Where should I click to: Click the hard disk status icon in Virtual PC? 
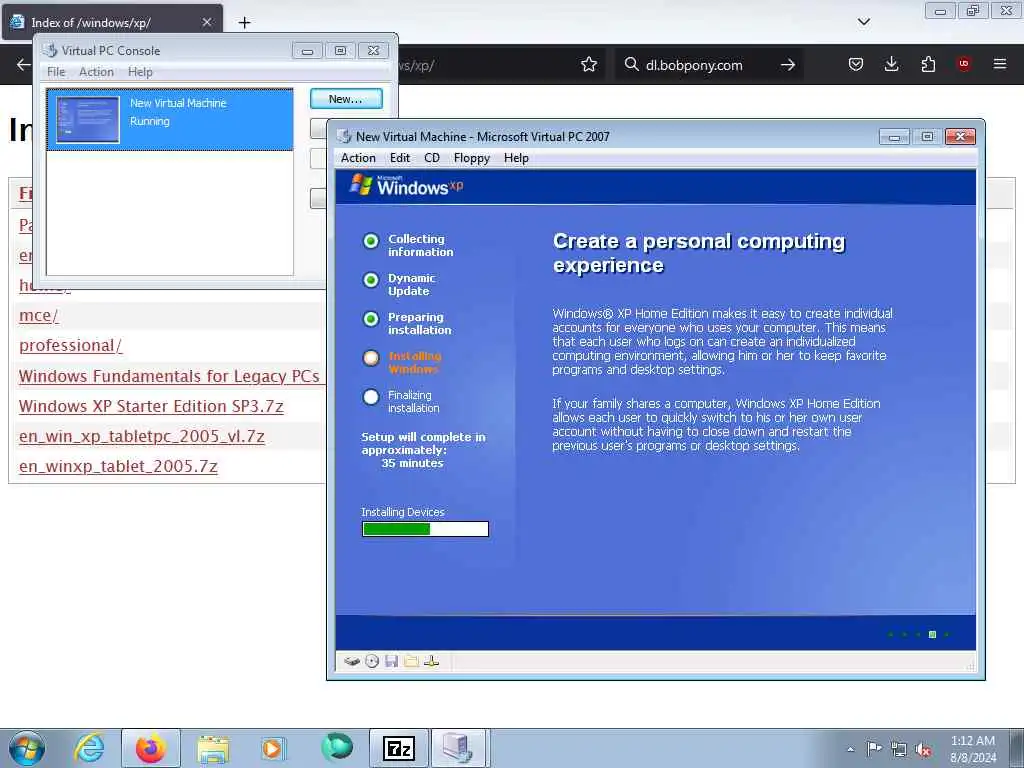[351, 661]
